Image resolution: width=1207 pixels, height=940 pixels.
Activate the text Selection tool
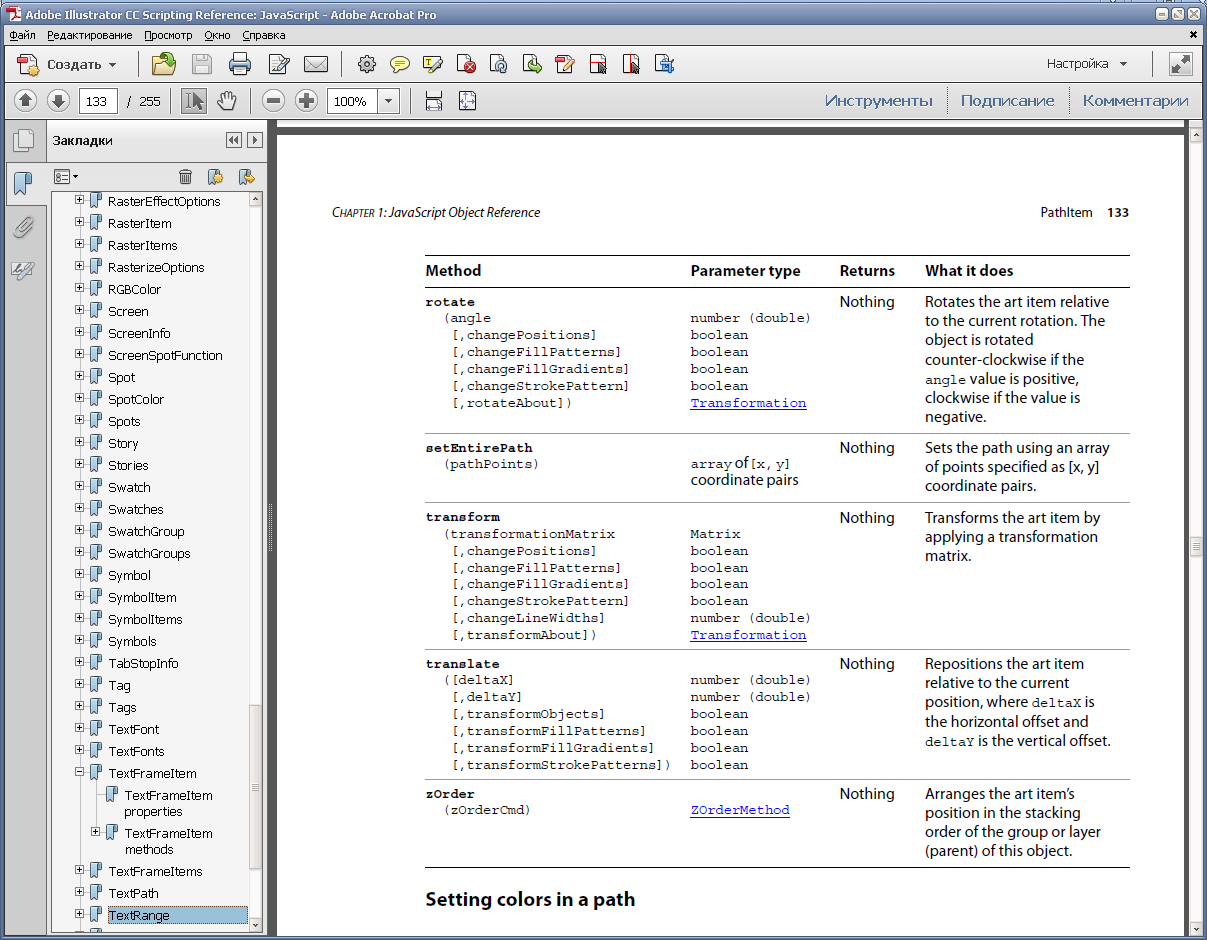[194, 101]
